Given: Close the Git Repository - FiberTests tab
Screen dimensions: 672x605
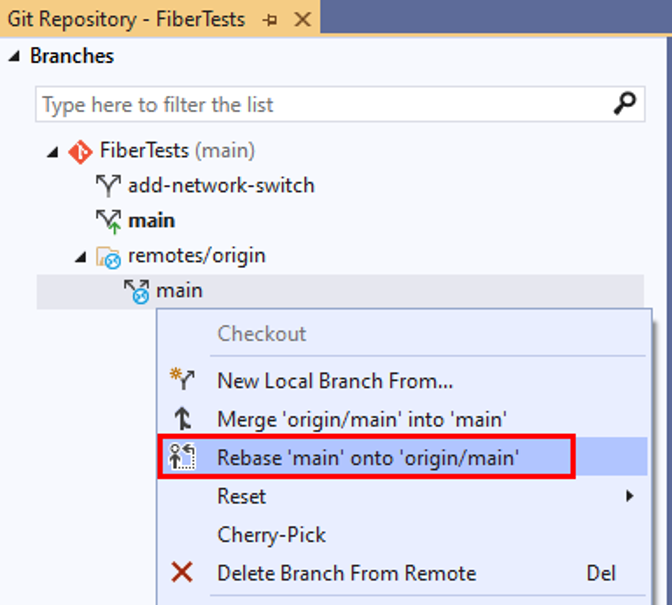Looking at the screenshot, I should click(304, 20).
